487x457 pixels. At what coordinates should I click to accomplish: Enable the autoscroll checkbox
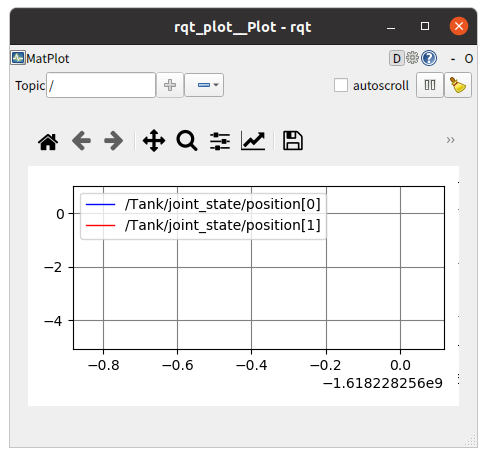pyautogui.click(x=341, y=85)
